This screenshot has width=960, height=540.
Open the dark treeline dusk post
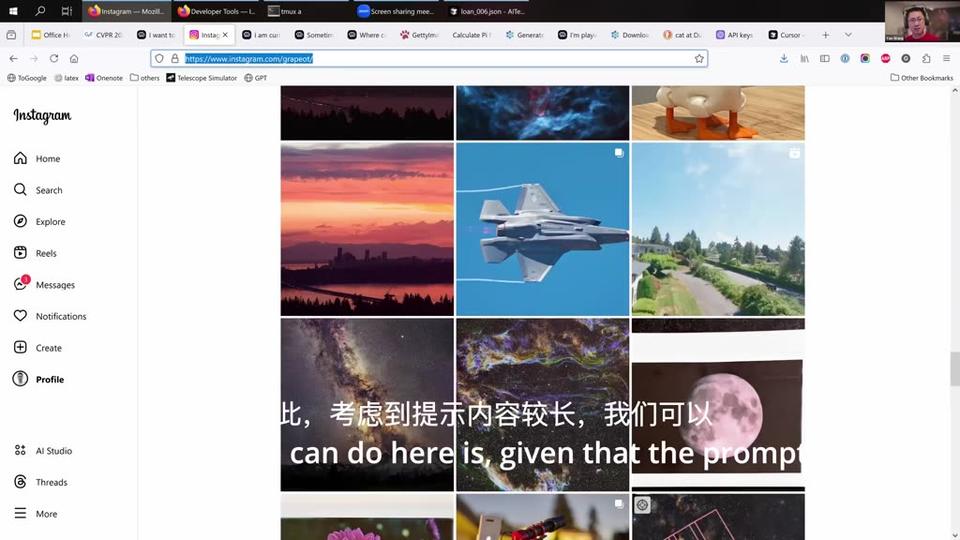click(367, 113)
